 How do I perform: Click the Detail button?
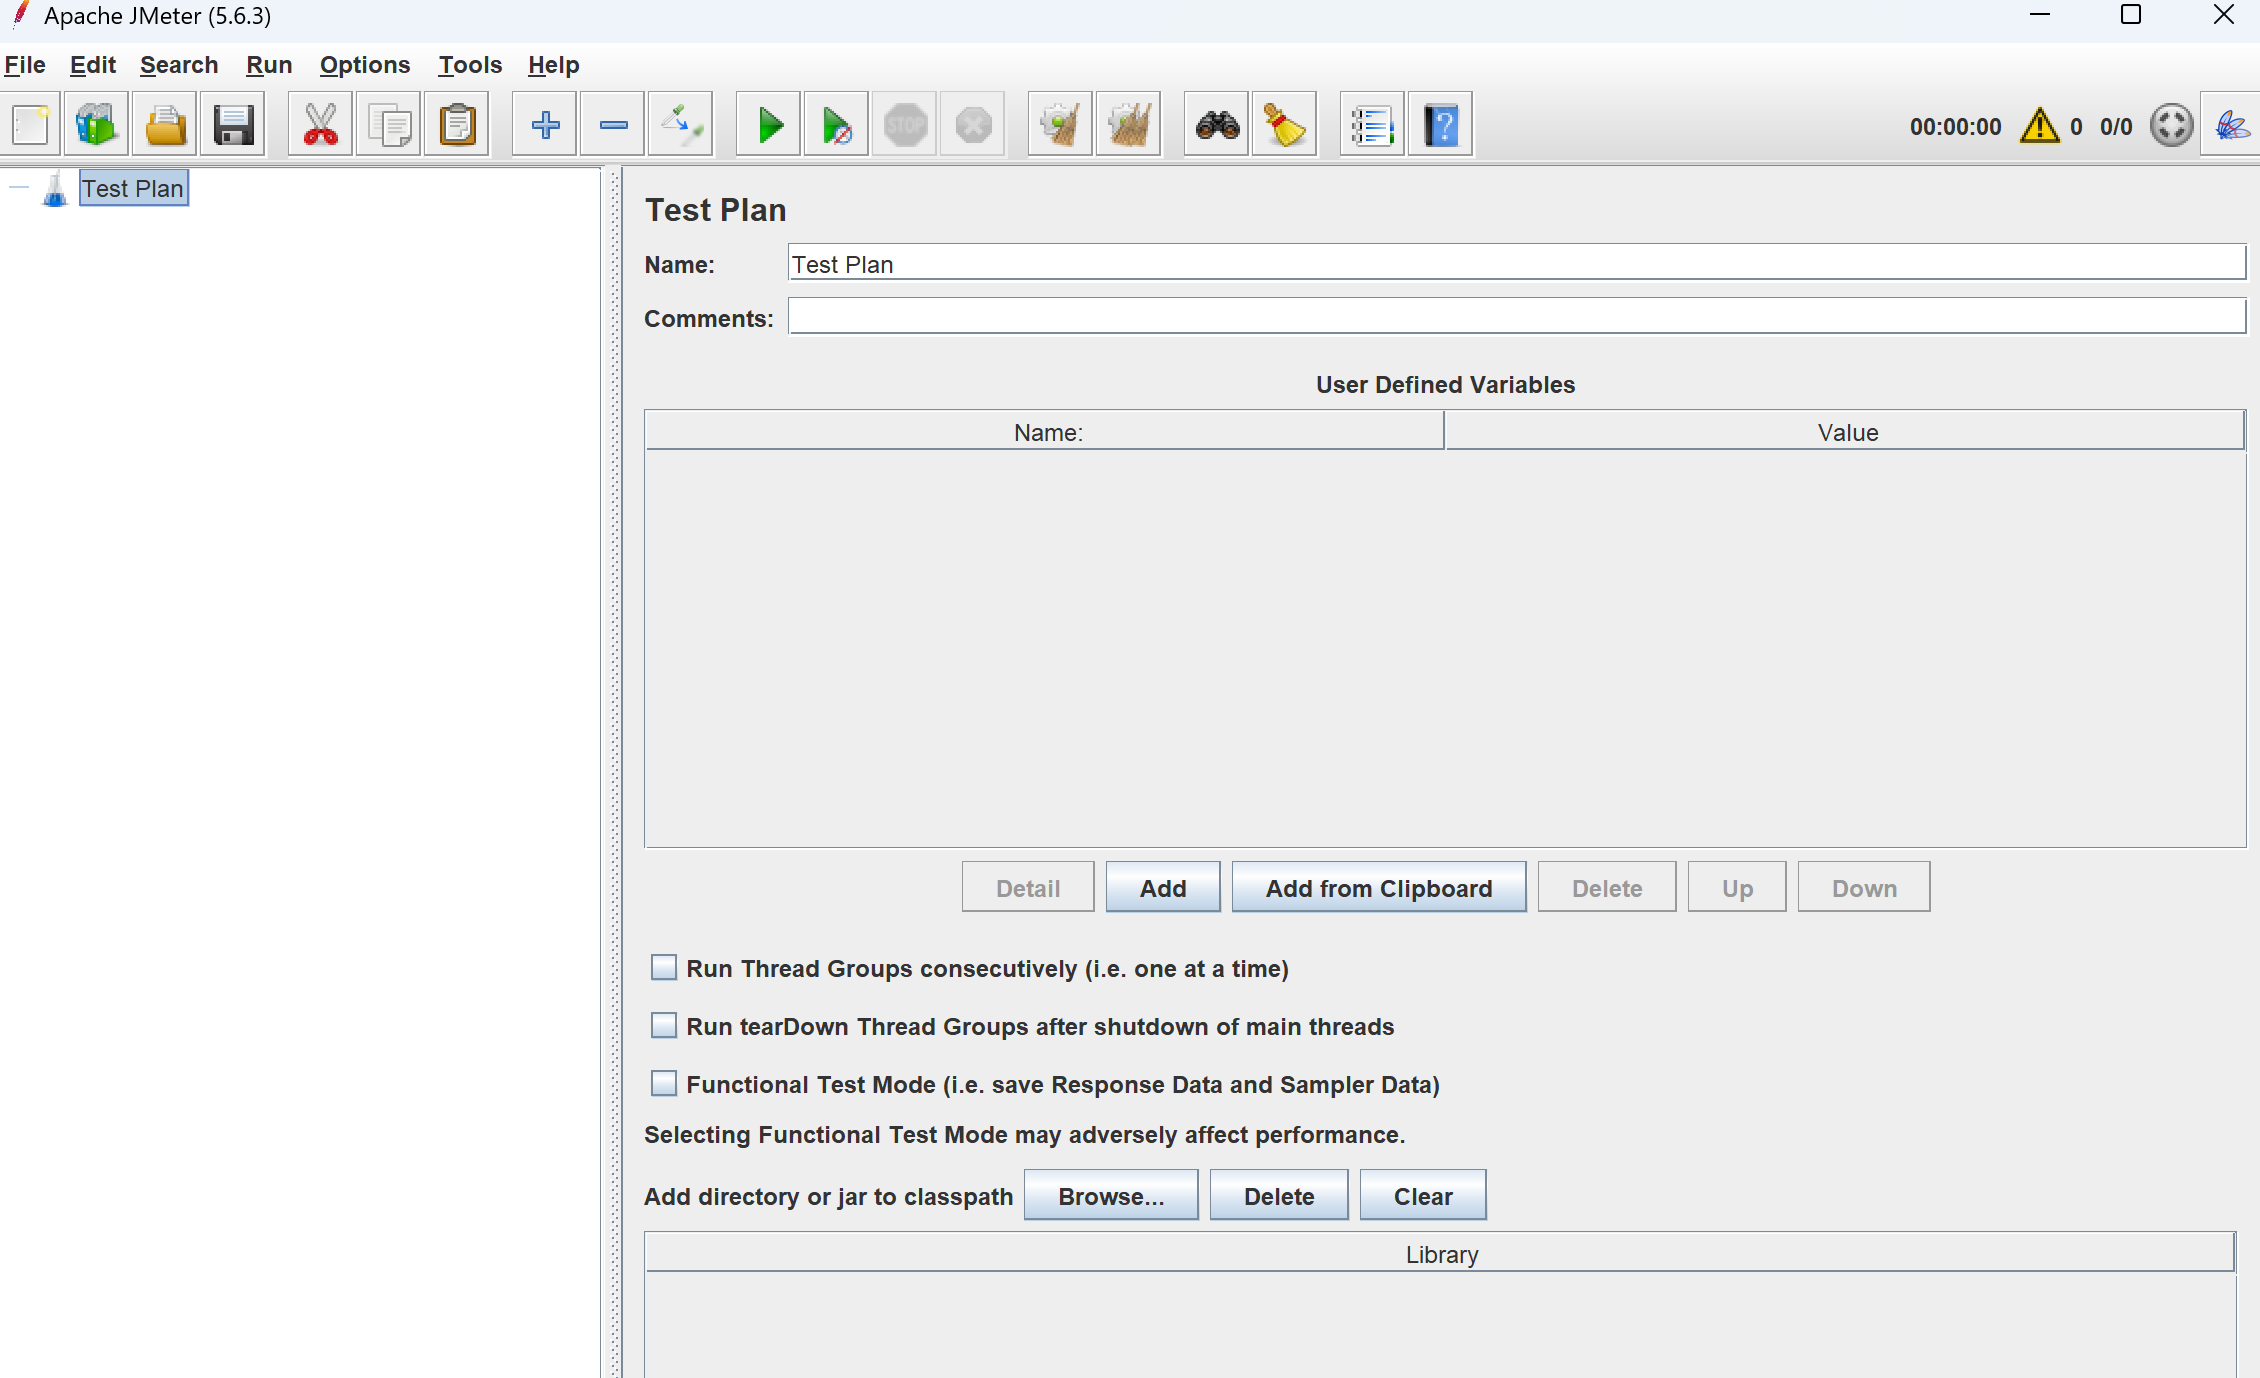[1028, 888]
